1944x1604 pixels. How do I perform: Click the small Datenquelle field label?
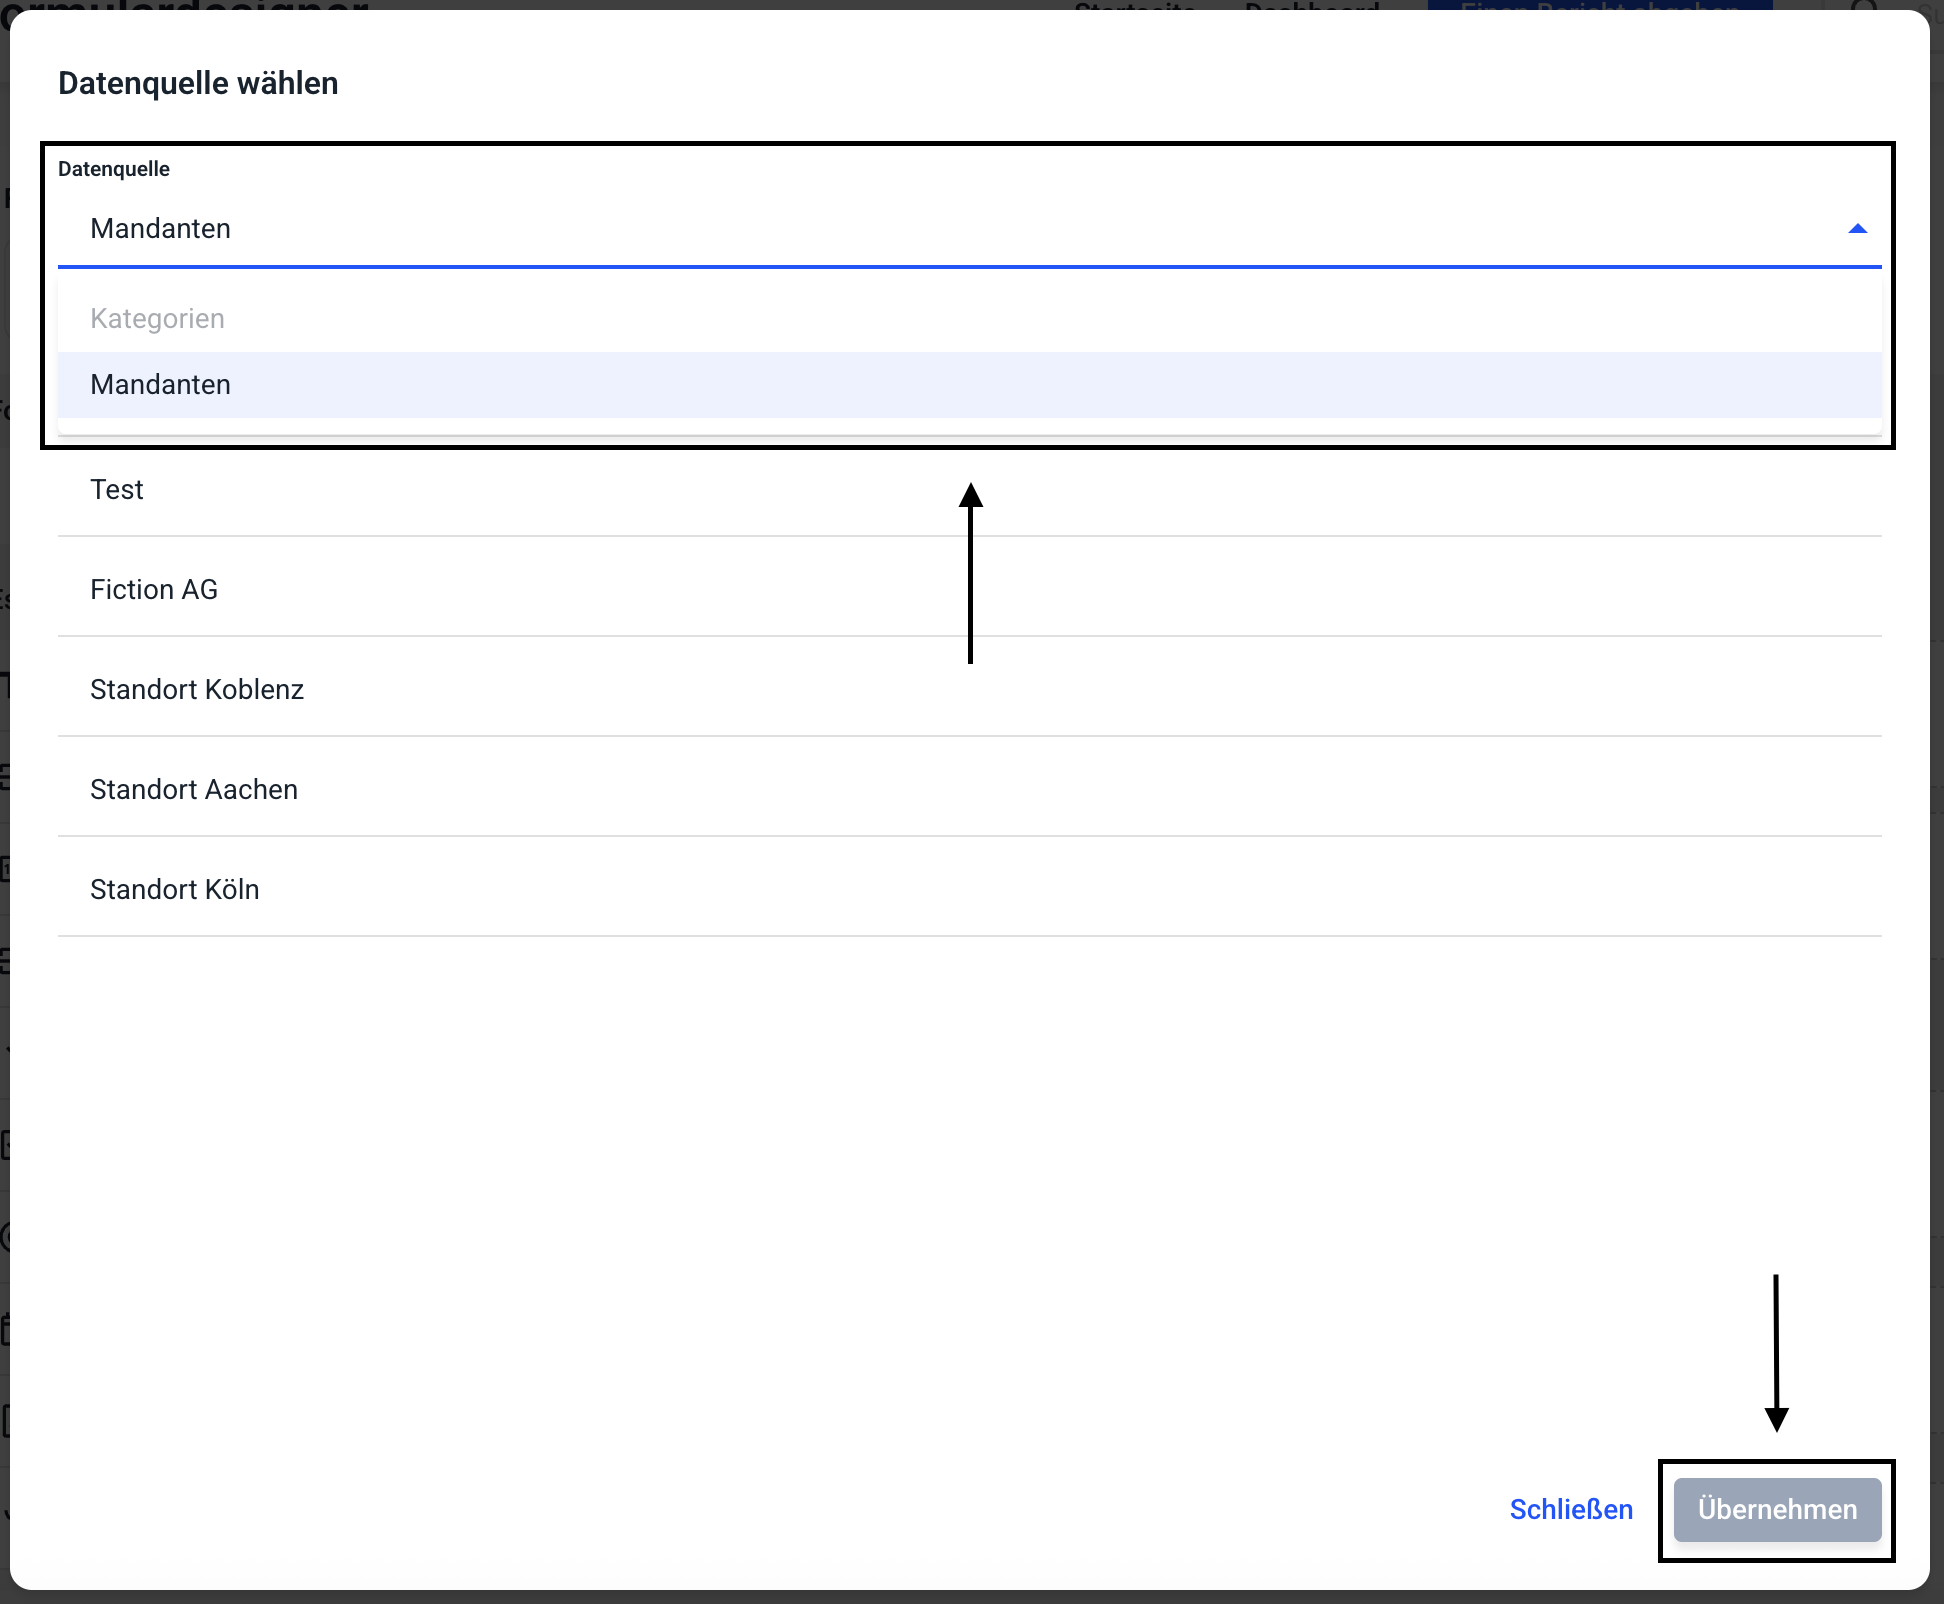coord(114,169)
